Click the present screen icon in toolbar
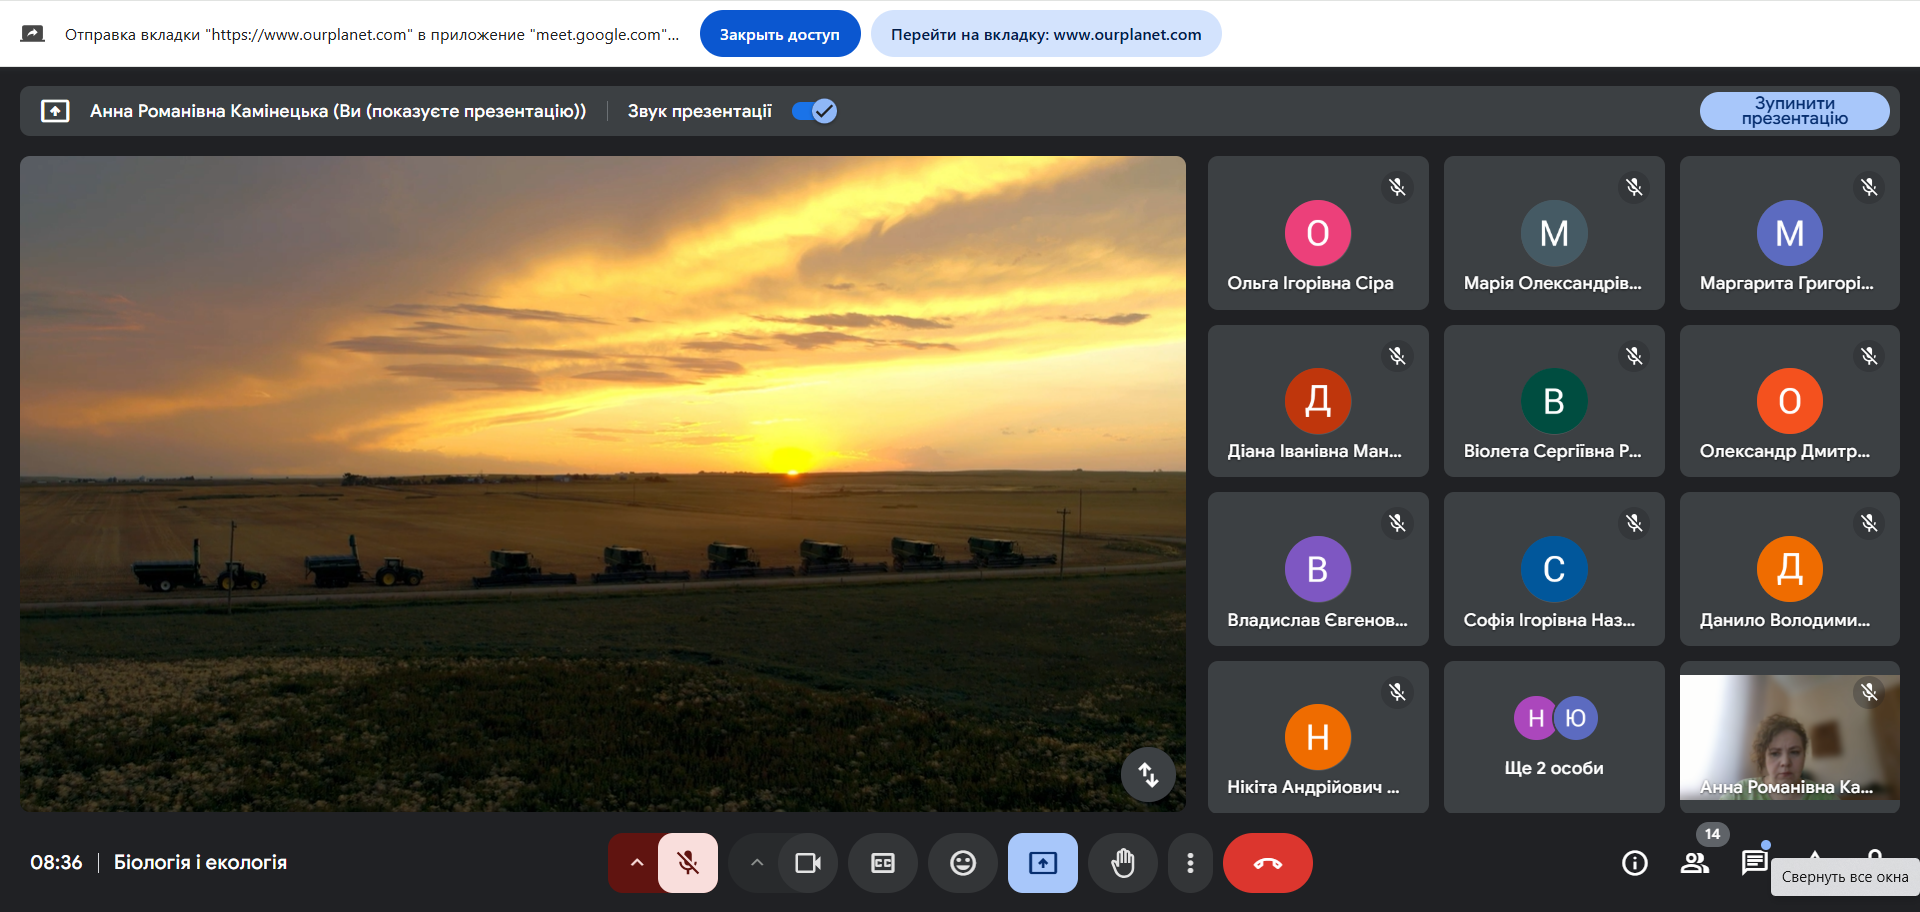Screen dimensions: 1920x912 pyautogui.click(x=1042, y=863)
